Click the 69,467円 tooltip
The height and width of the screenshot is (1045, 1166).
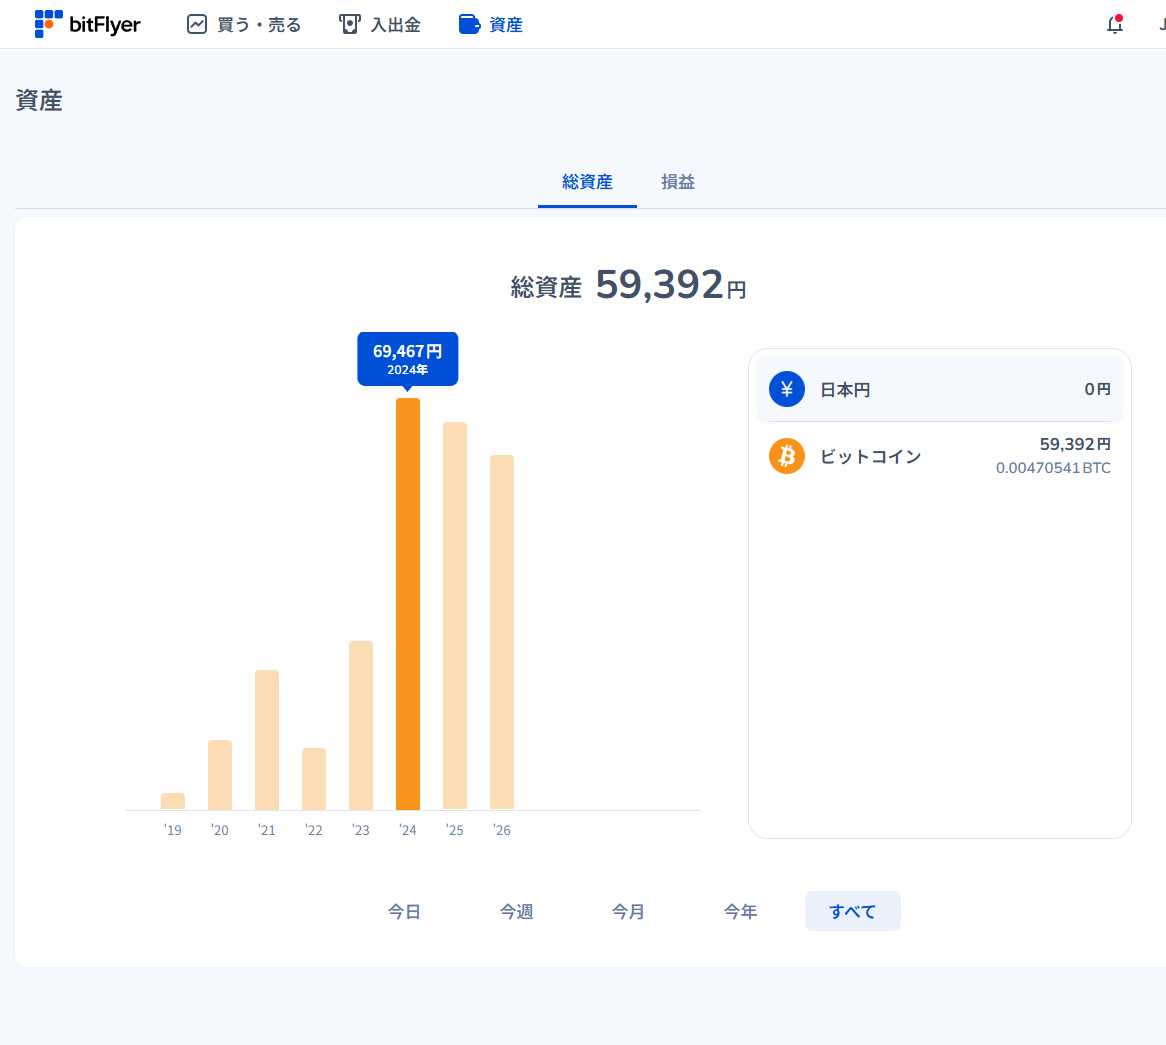(408, 359)
